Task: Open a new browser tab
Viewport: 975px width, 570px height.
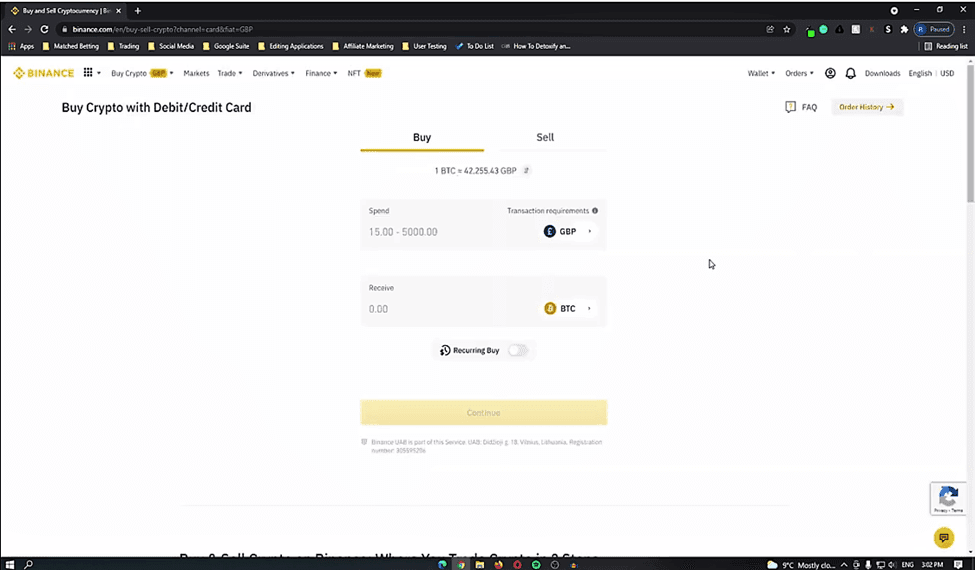Action: pyautogui.click(x=137, y=11)
